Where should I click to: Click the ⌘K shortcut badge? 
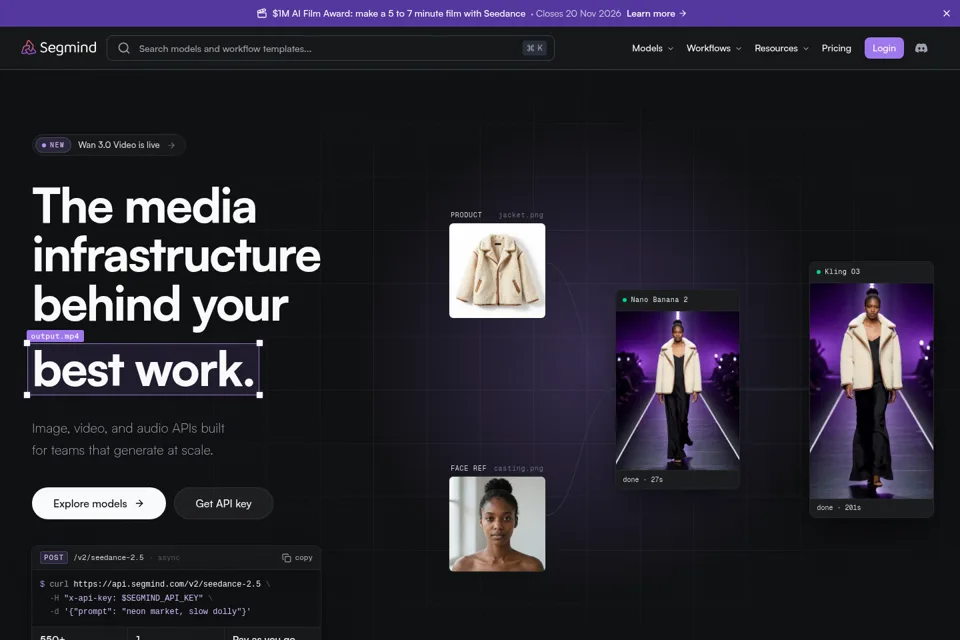[534, 48]
